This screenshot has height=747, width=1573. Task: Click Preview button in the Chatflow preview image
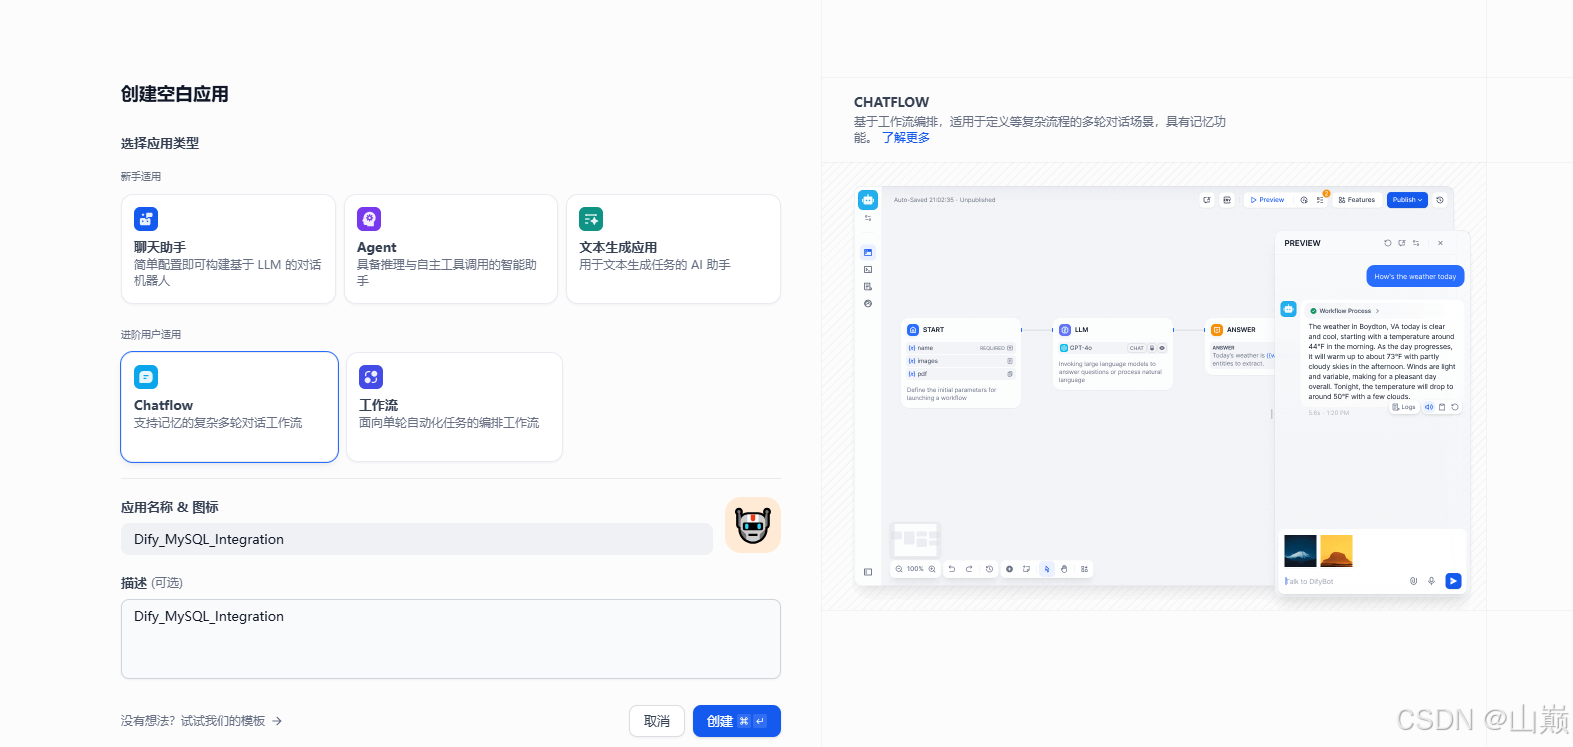[x=1267, y=200]
